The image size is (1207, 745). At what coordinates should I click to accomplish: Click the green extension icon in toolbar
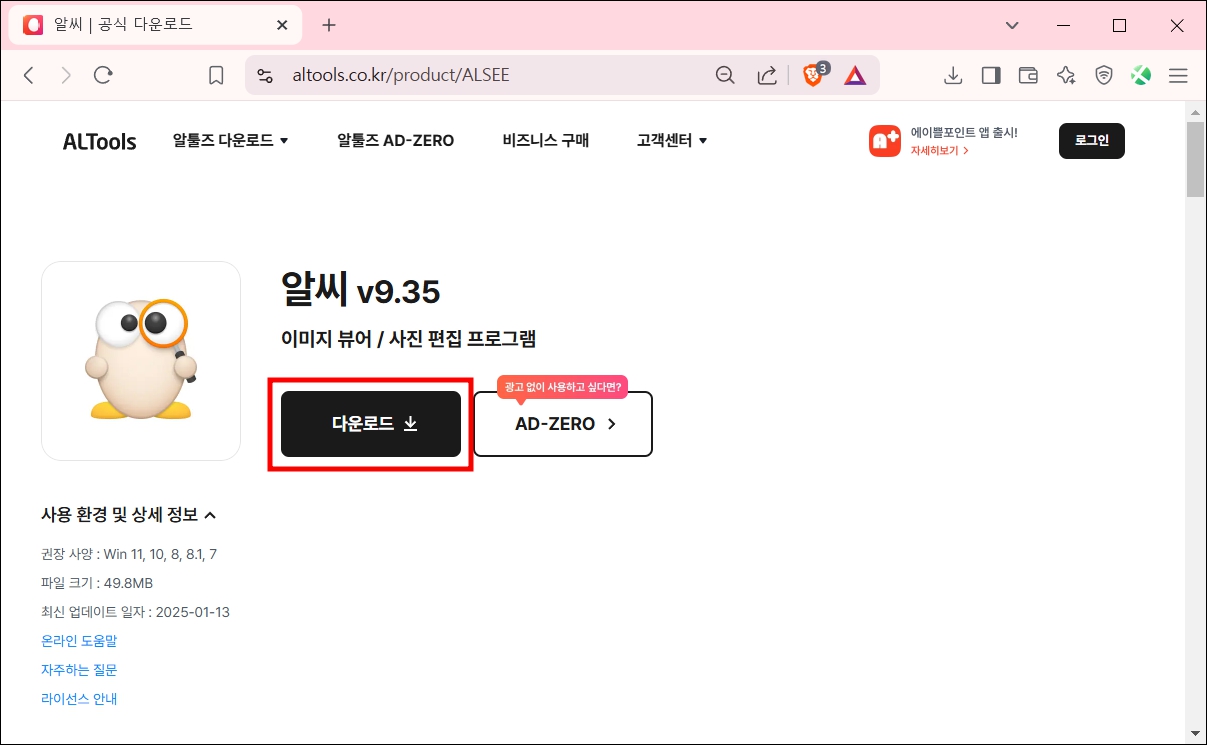pos(1141,75)
